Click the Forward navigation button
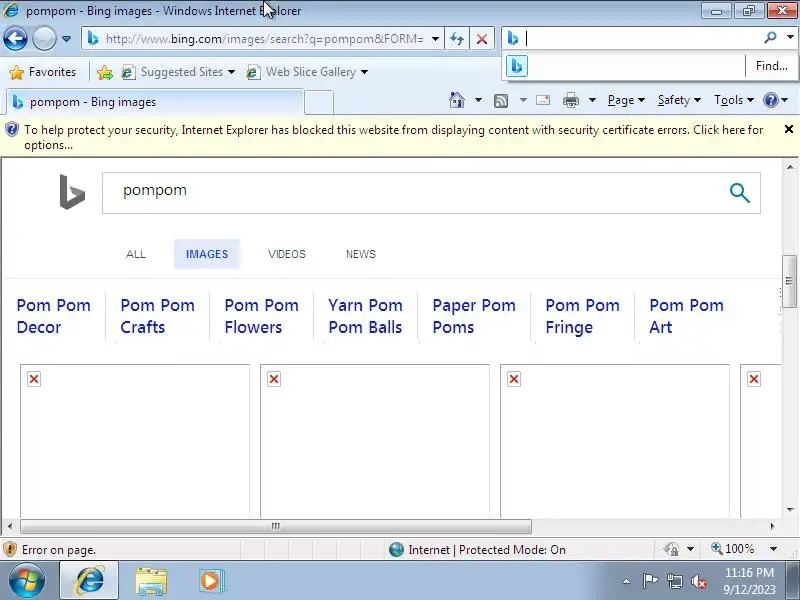The width and height of the screenshot is (800, 600). click(44, 38)
